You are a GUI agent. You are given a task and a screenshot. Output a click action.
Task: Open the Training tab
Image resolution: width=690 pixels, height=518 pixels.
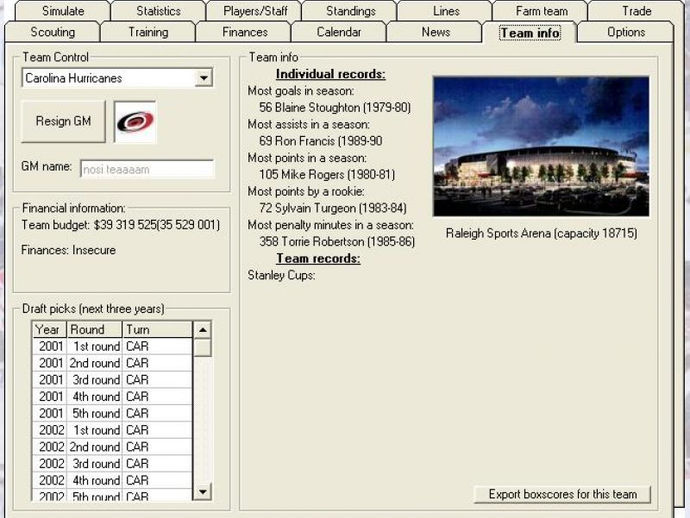click(x=148, y=32)
